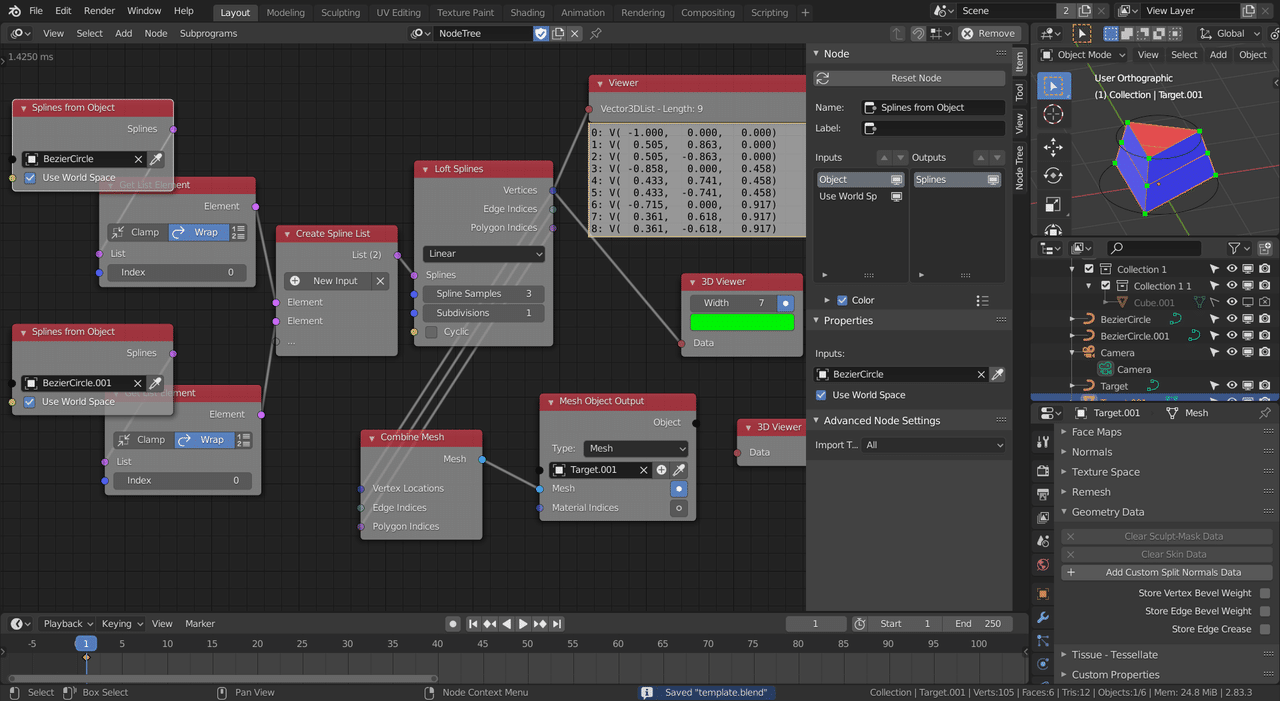Click the Reset Node button
Image resolution: width=1280 pixels, height=701 pixels.
[x=915, y=78]
